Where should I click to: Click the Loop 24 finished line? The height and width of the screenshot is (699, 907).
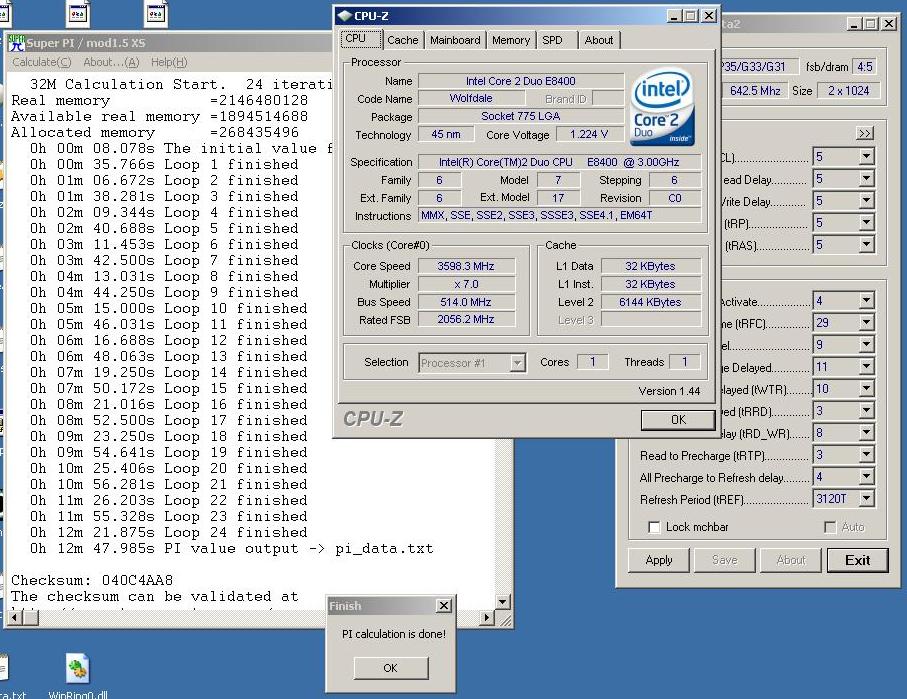[x=168, y=532]
